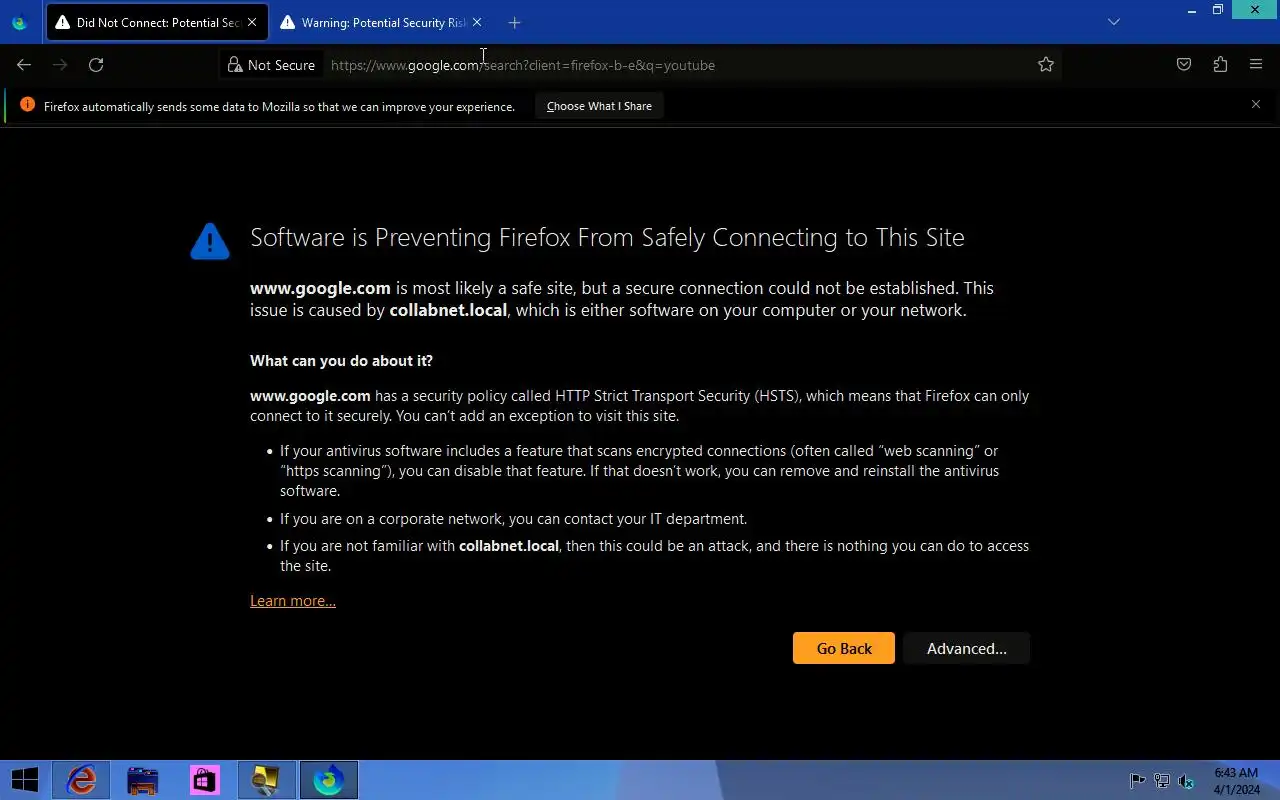This screenshot has width=1280, height=800.
Task: Open the Firefox application menu (hamburger)
Action: click(x=1256, y=65)
